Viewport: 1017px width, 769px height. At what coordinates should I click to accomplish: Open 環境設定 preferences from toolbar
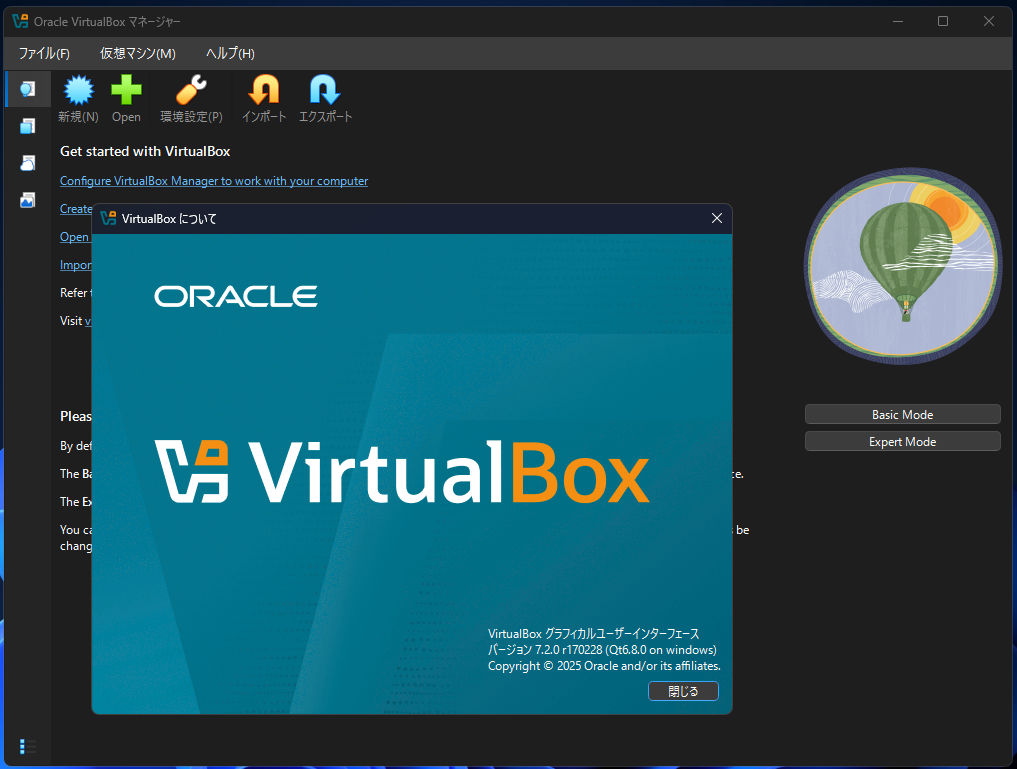[190, 97]
